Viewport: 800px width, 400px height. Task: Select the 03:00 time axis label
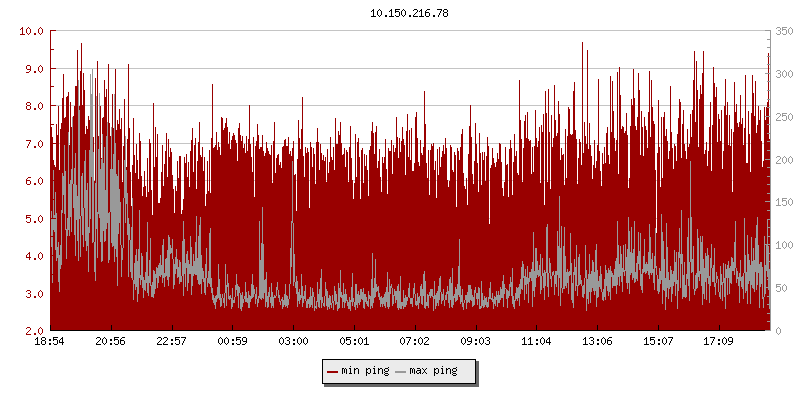pos(293,341)
